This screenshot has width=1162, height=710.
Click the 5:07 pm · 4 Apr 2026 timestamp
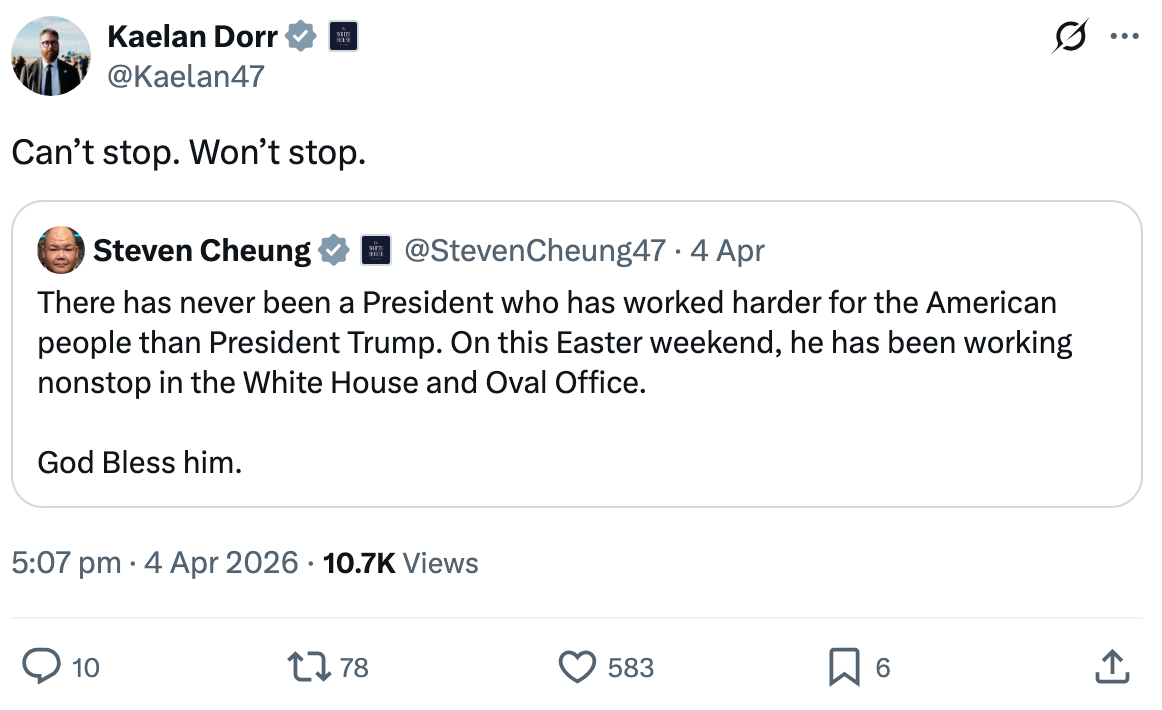155,563
